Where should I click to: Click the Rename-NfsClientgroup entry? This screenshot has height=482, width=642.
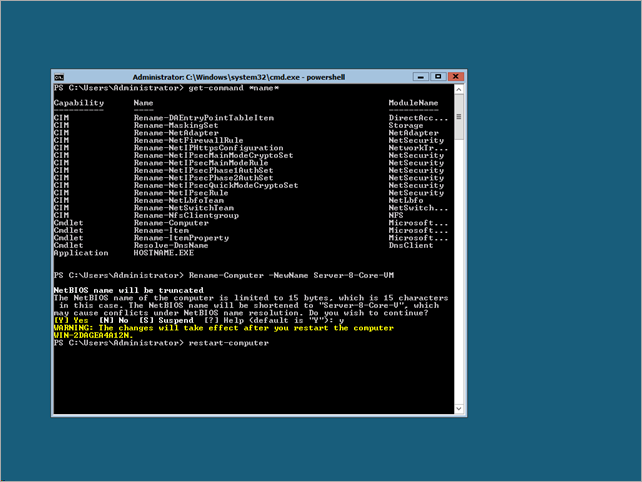[186, 215]
